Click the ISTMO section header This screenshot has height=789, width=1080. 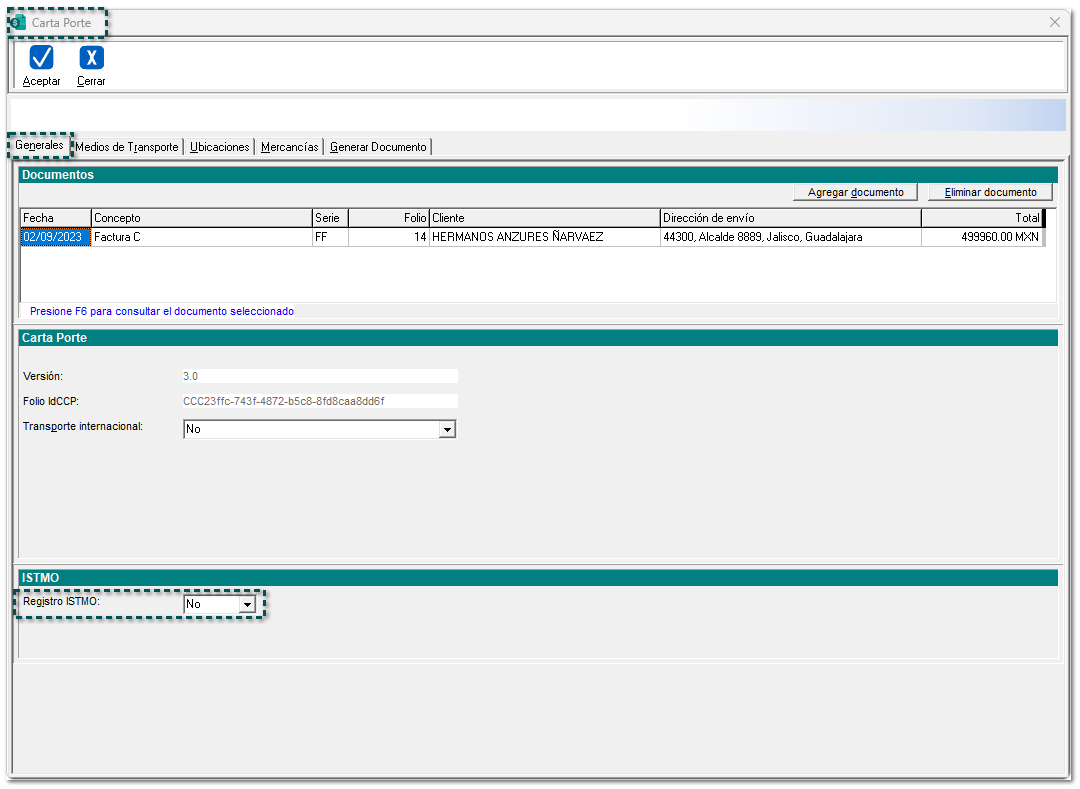click(538, 578)
